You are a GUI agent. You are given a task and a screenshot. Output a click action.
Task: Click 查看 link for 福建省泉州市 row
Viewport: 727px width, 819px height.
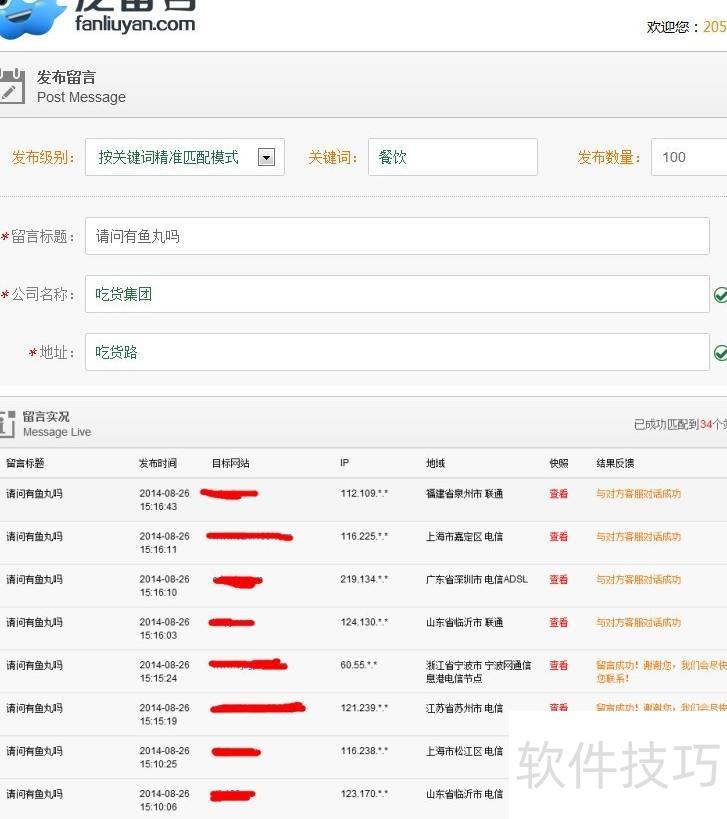(558, 494)
